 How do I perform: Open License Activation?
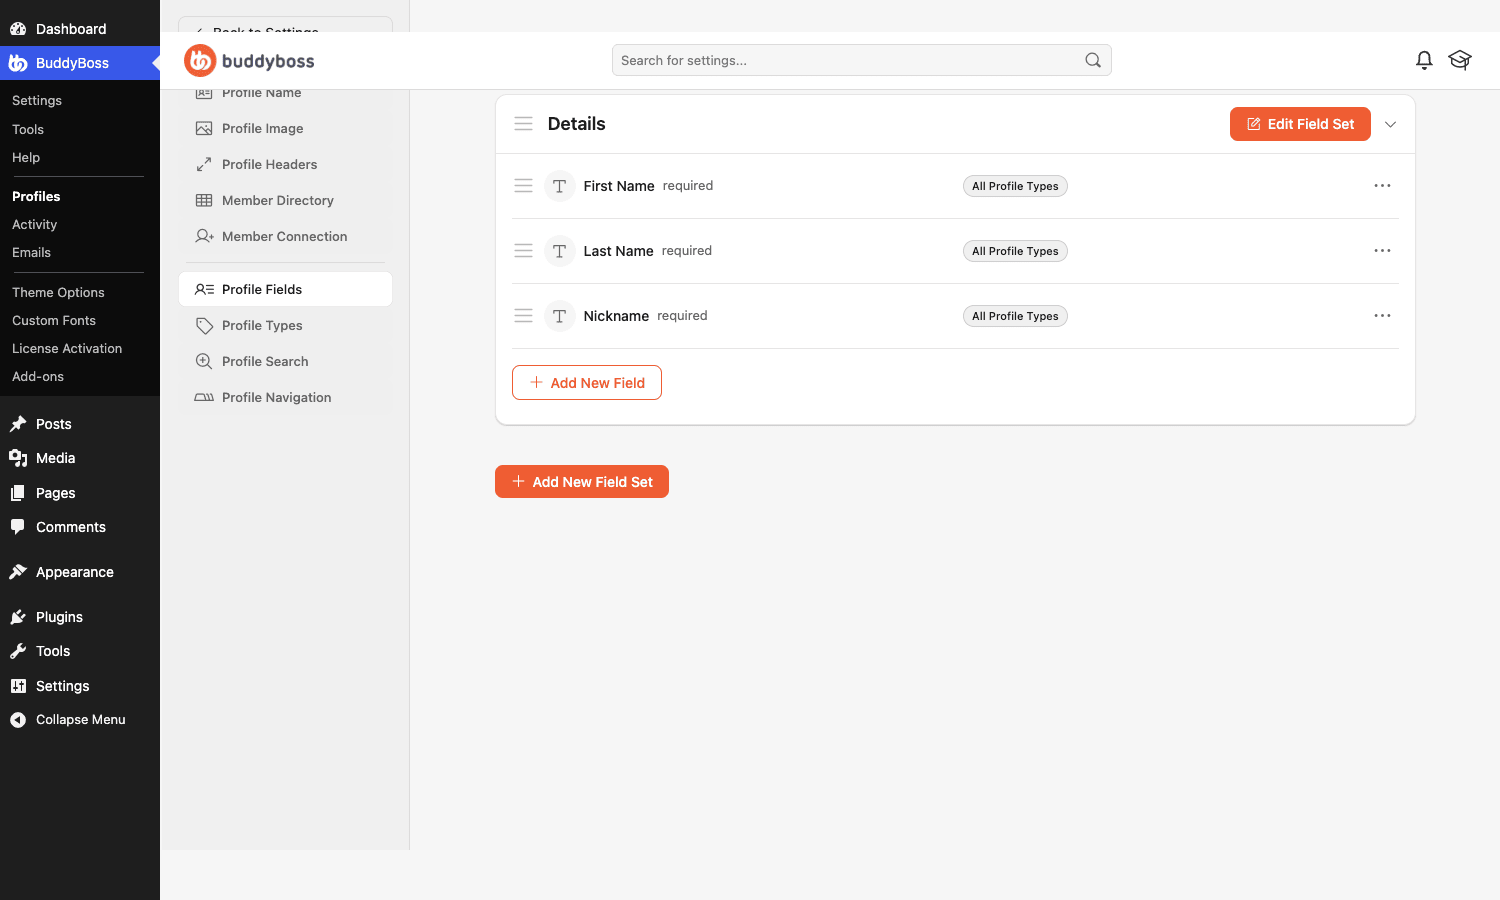coord(67,349)
